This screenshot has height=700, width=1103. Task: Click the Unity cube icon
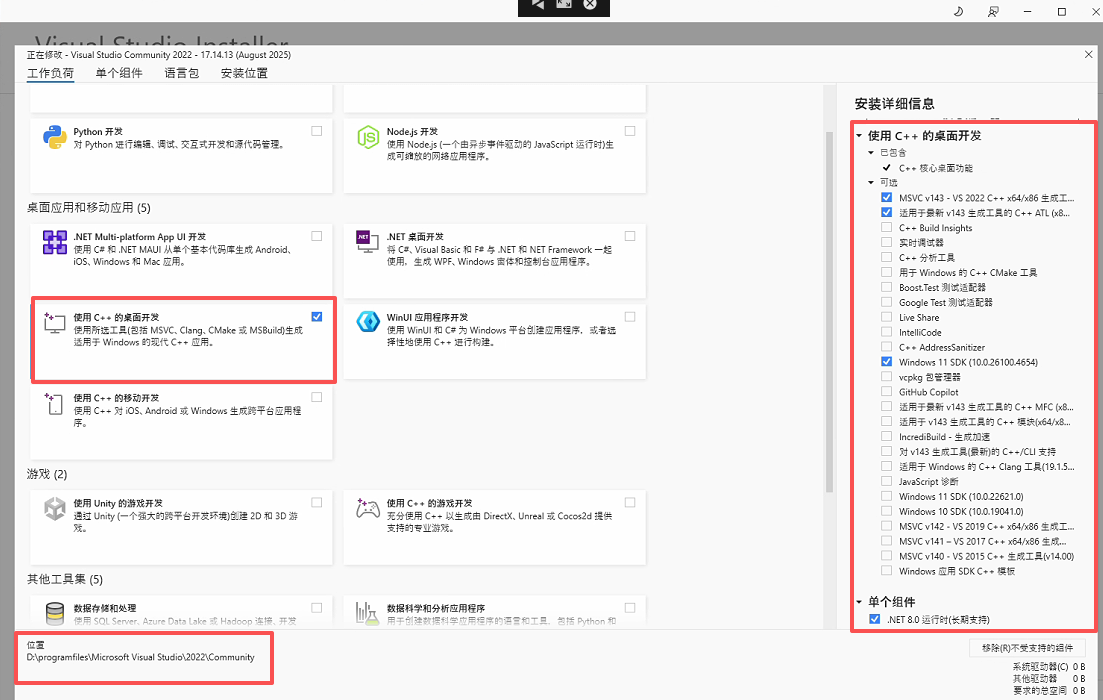(x=56, y=510)
